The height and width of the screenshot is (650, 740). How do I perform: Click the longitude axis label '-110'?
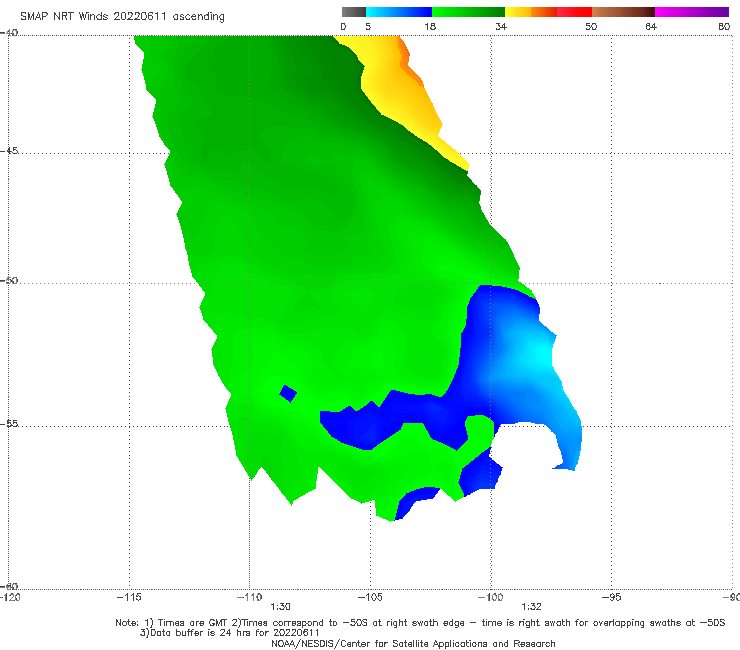click(249, 597)
